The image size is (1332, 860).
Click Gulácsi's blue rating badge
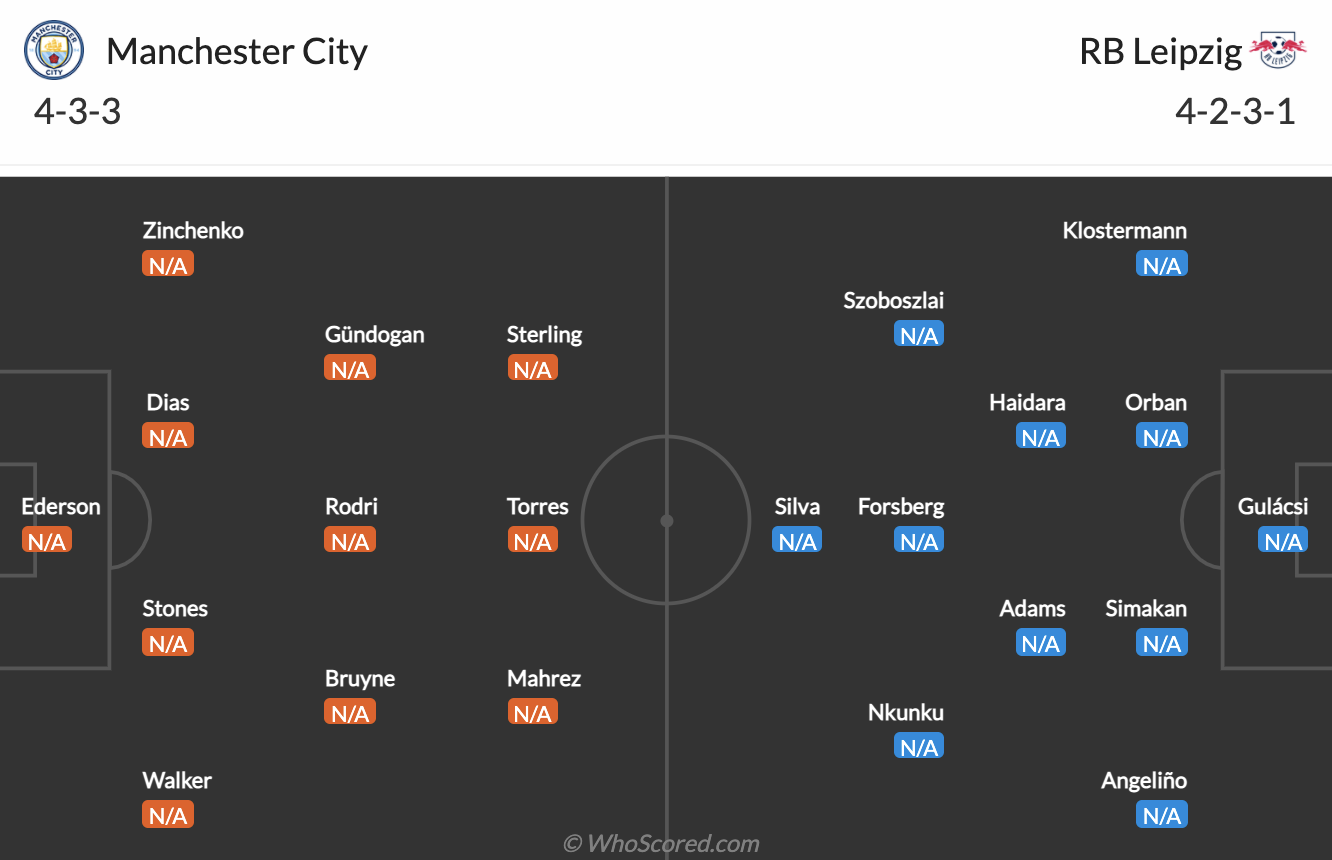click(x=1283, y=541)
